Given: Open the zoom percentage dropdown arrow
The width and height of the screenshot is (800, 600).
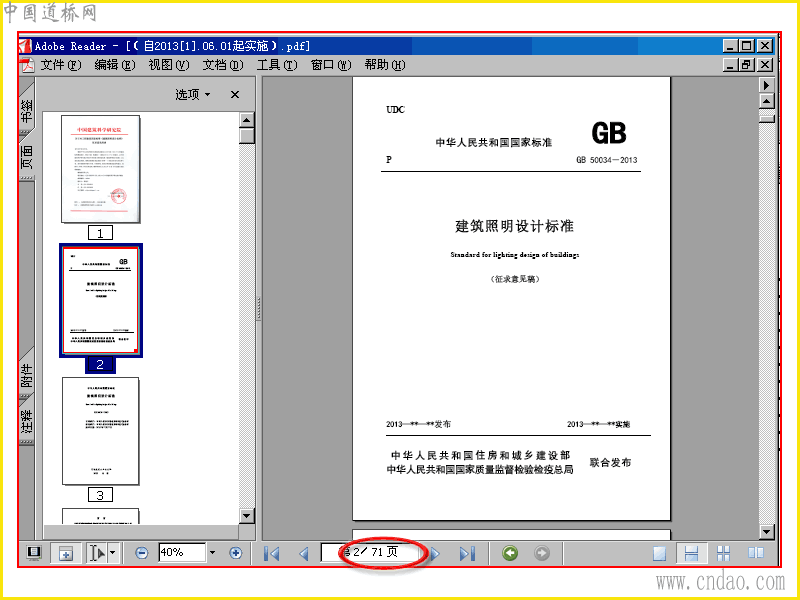Looking at the screenshot, I should pos(213,553).
